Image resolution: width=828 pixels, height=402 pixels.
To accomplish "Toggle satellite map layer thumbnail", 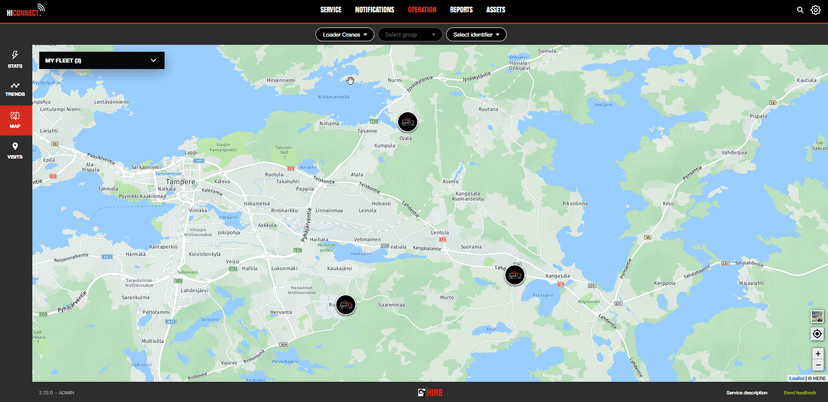I will pos(817,316).
